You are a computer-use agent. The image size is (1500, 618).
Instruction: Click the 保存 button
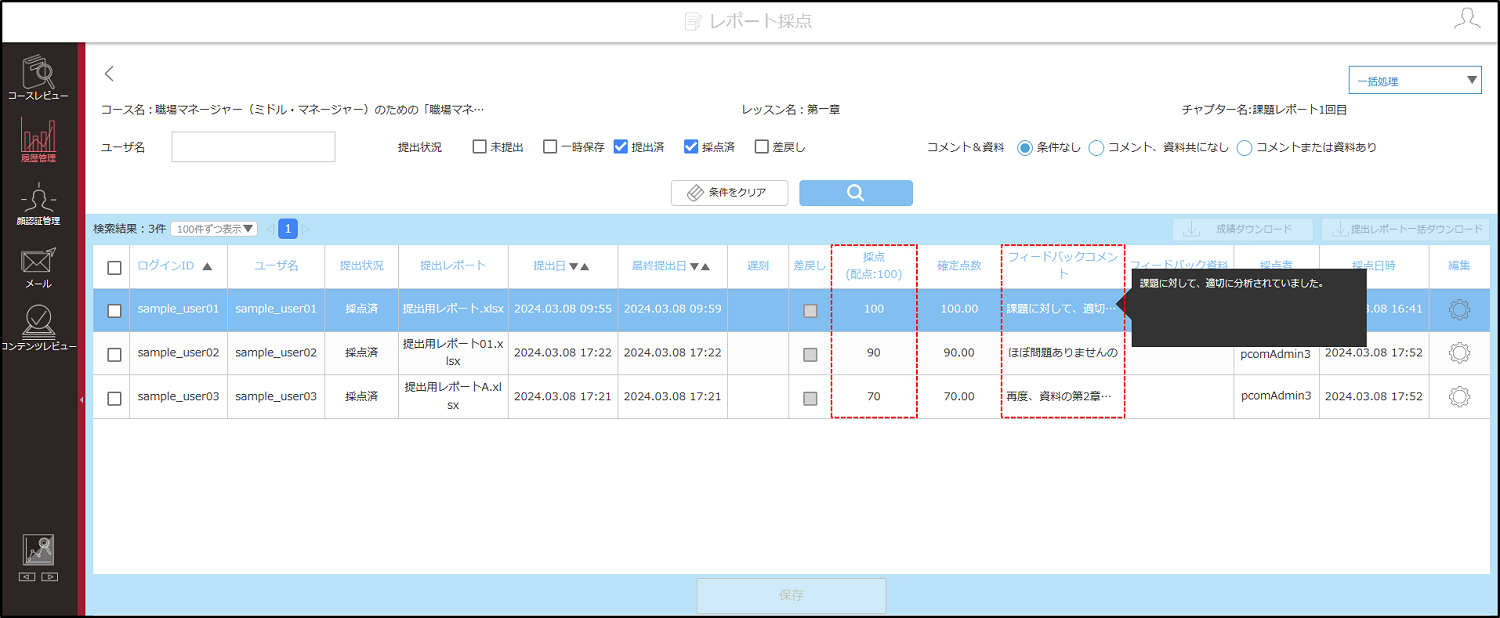click(x=791, y=595)
